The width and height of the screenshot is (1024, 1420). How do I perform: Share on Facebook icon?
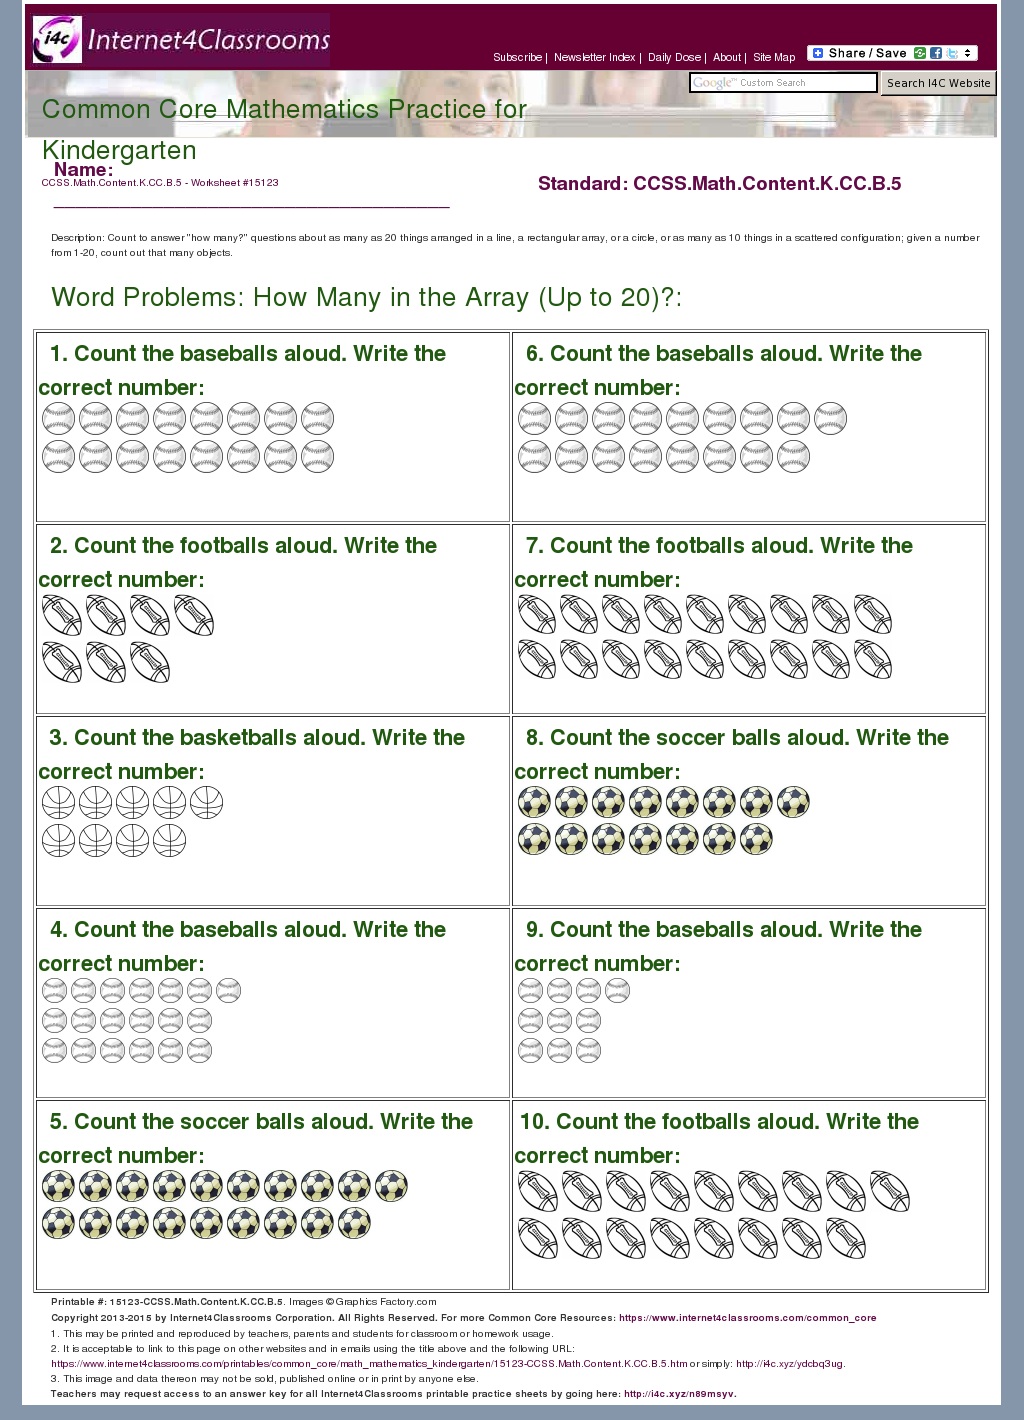936,53
